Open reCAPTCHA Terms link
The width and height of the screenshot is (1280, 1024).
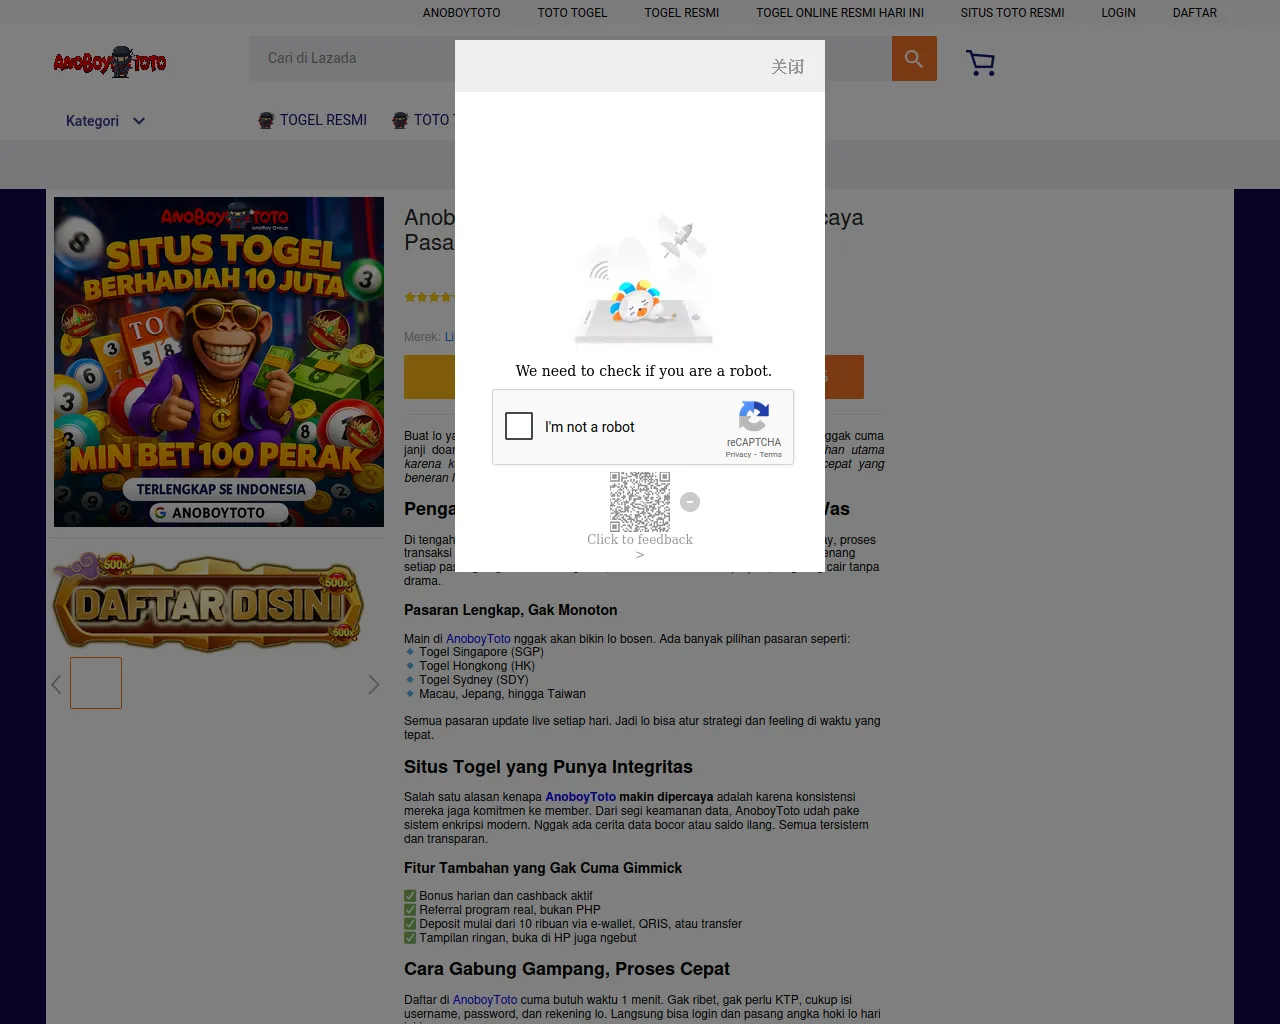coord(771,455)
